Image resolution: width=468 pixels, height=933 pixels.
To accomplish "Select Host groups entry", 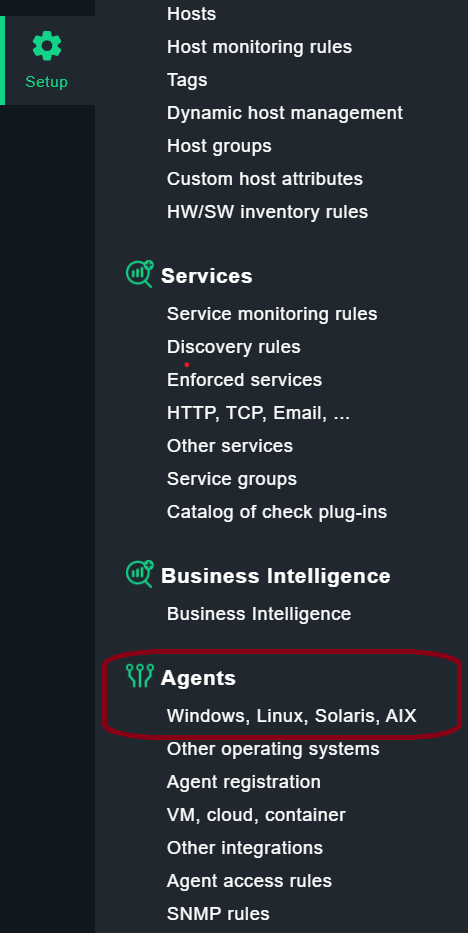I will point(219,146).
